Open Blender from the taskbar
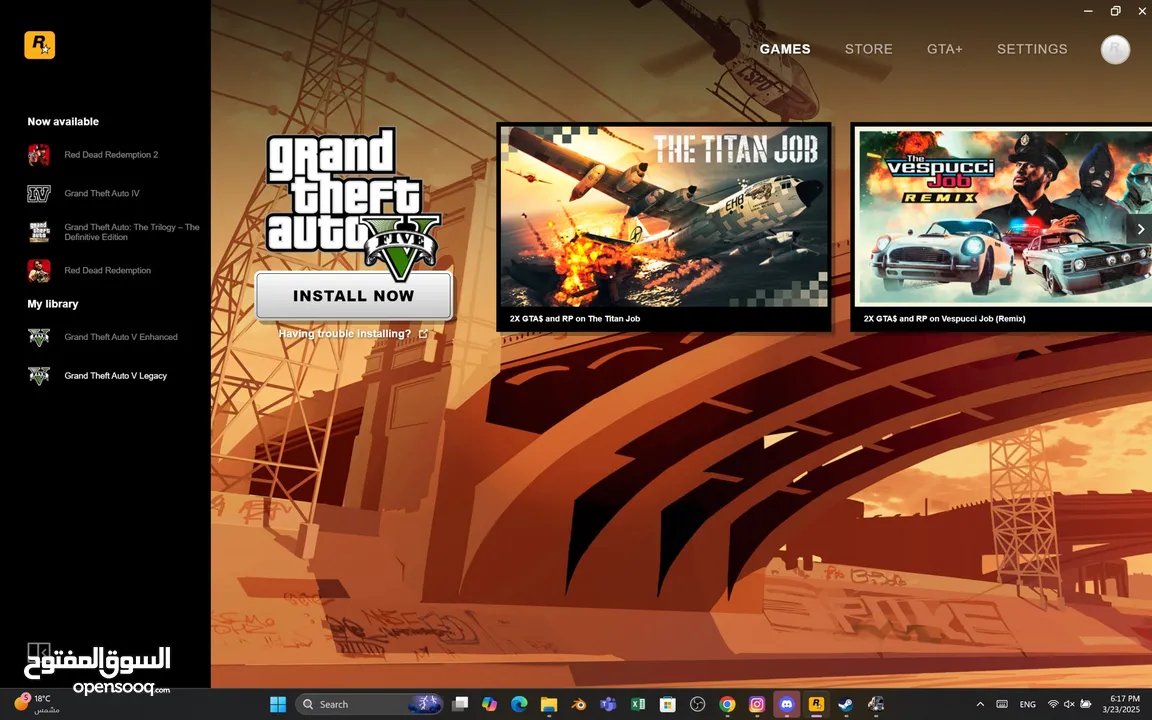This screenshot has width=1152, height=720. tap(578, 705)
